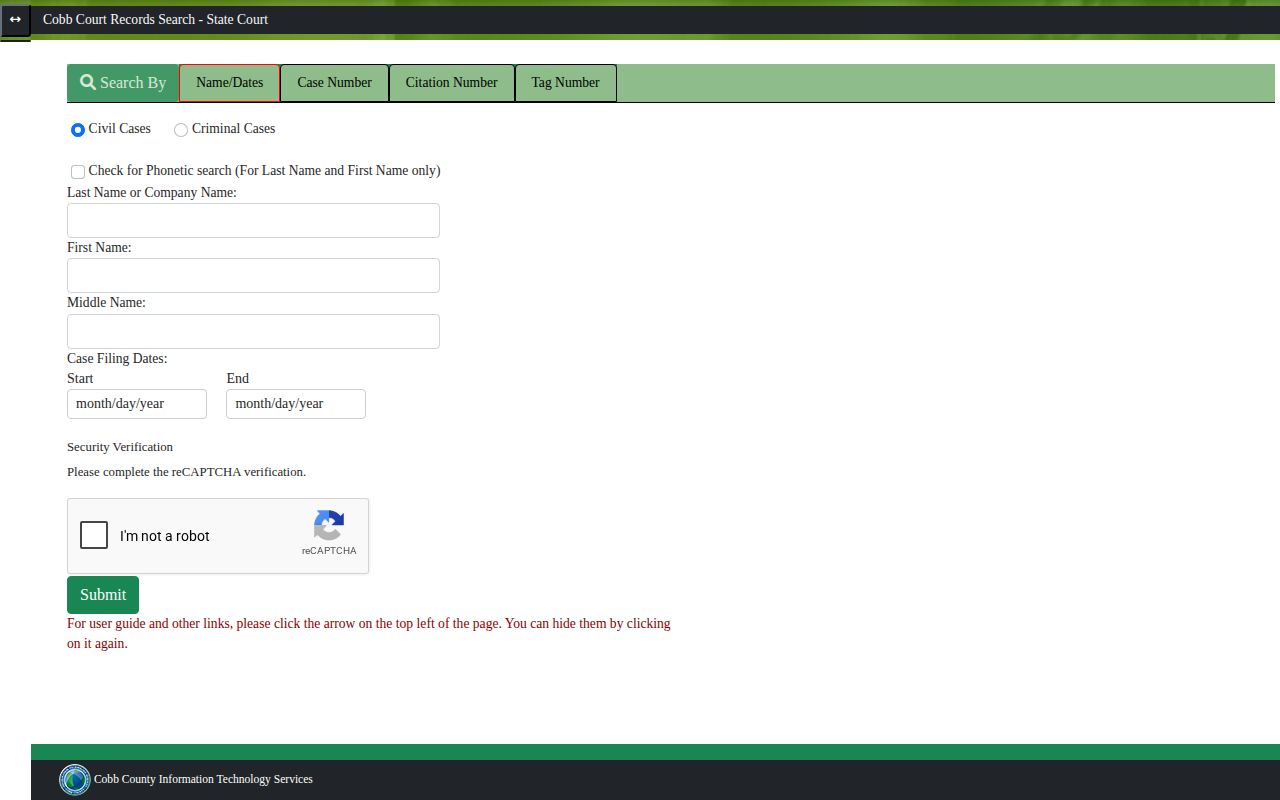
Task: Click the Start date field
Action: click(x=137, y=404)
